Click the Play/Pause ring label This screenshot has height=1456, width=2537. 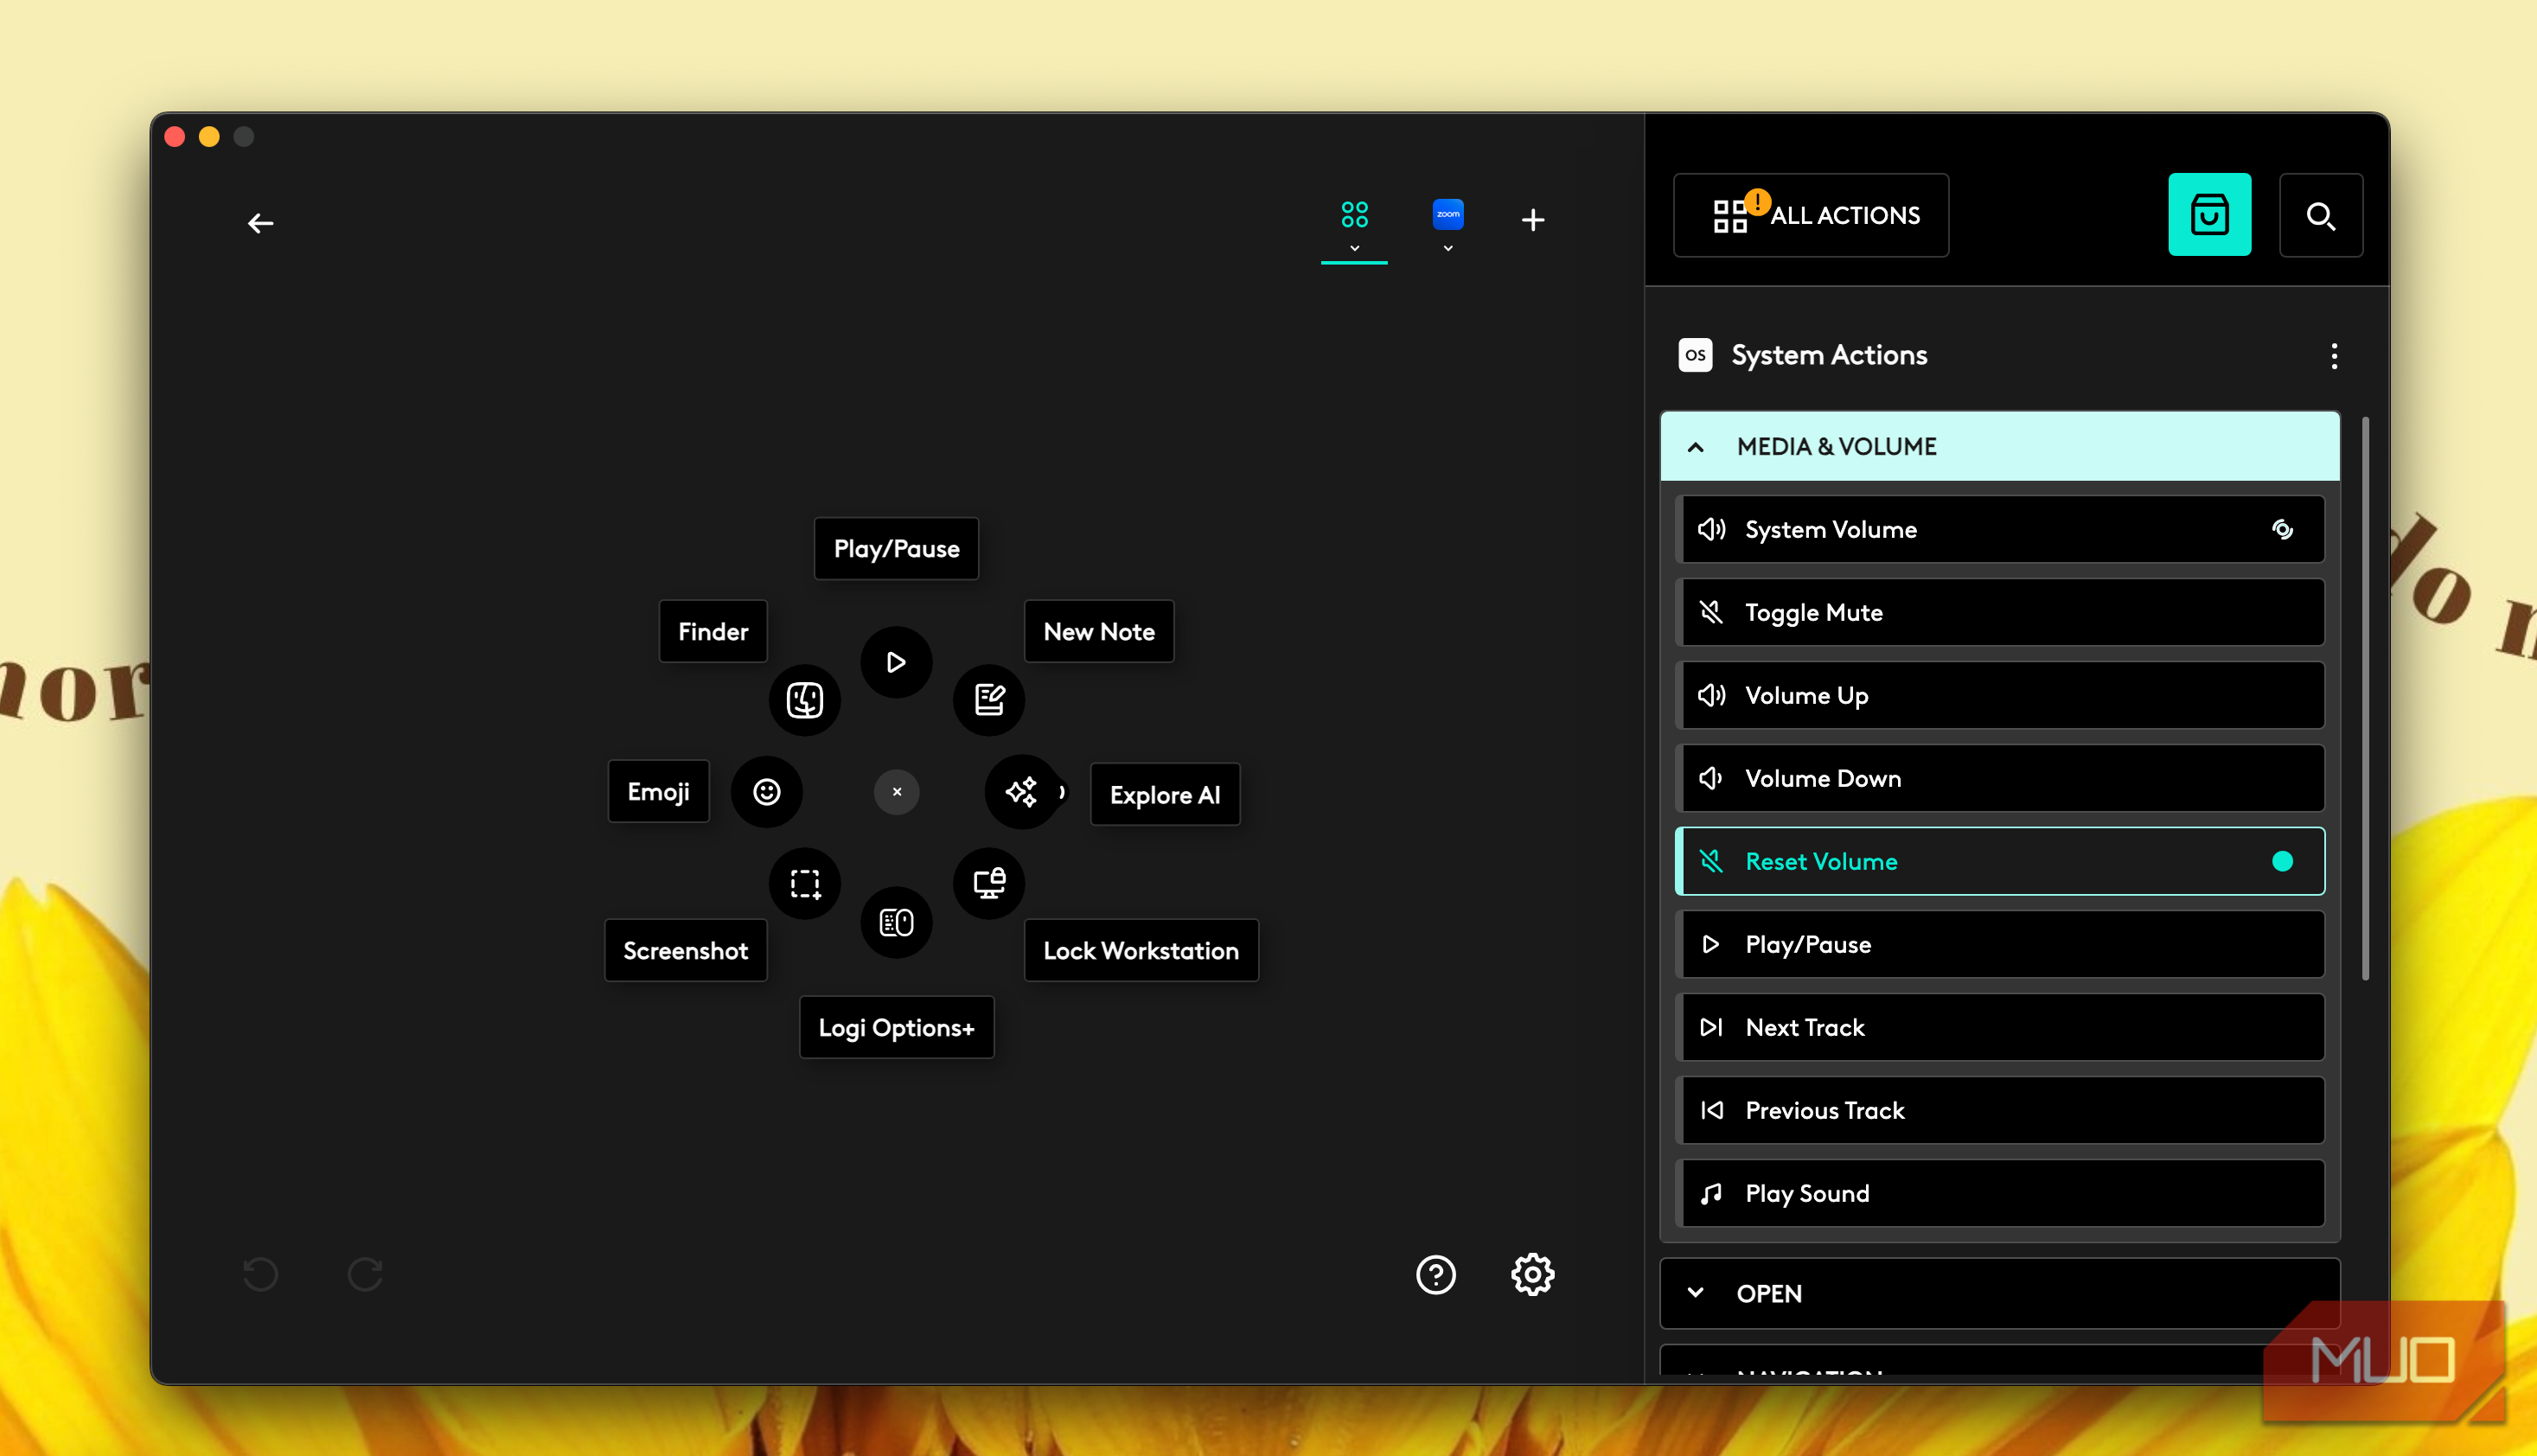point(896,548)
